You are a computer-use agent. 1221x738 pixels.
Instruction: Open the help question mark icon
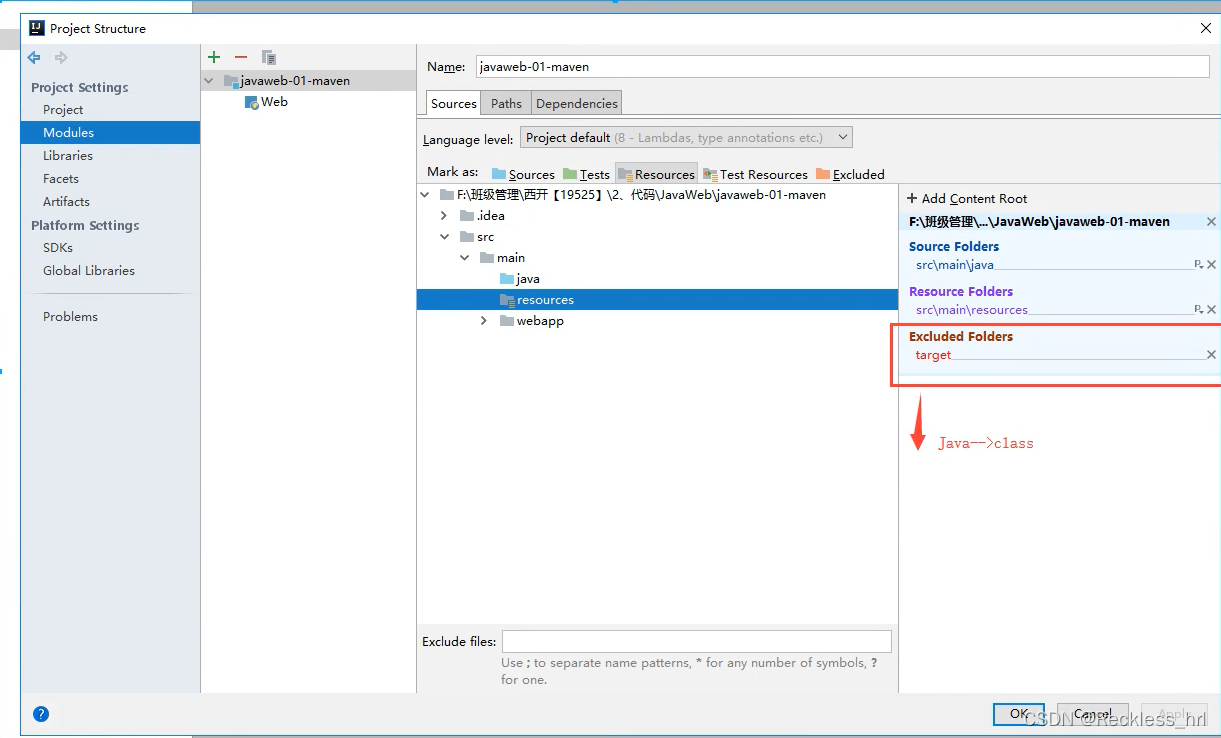[x=41, y=714]
